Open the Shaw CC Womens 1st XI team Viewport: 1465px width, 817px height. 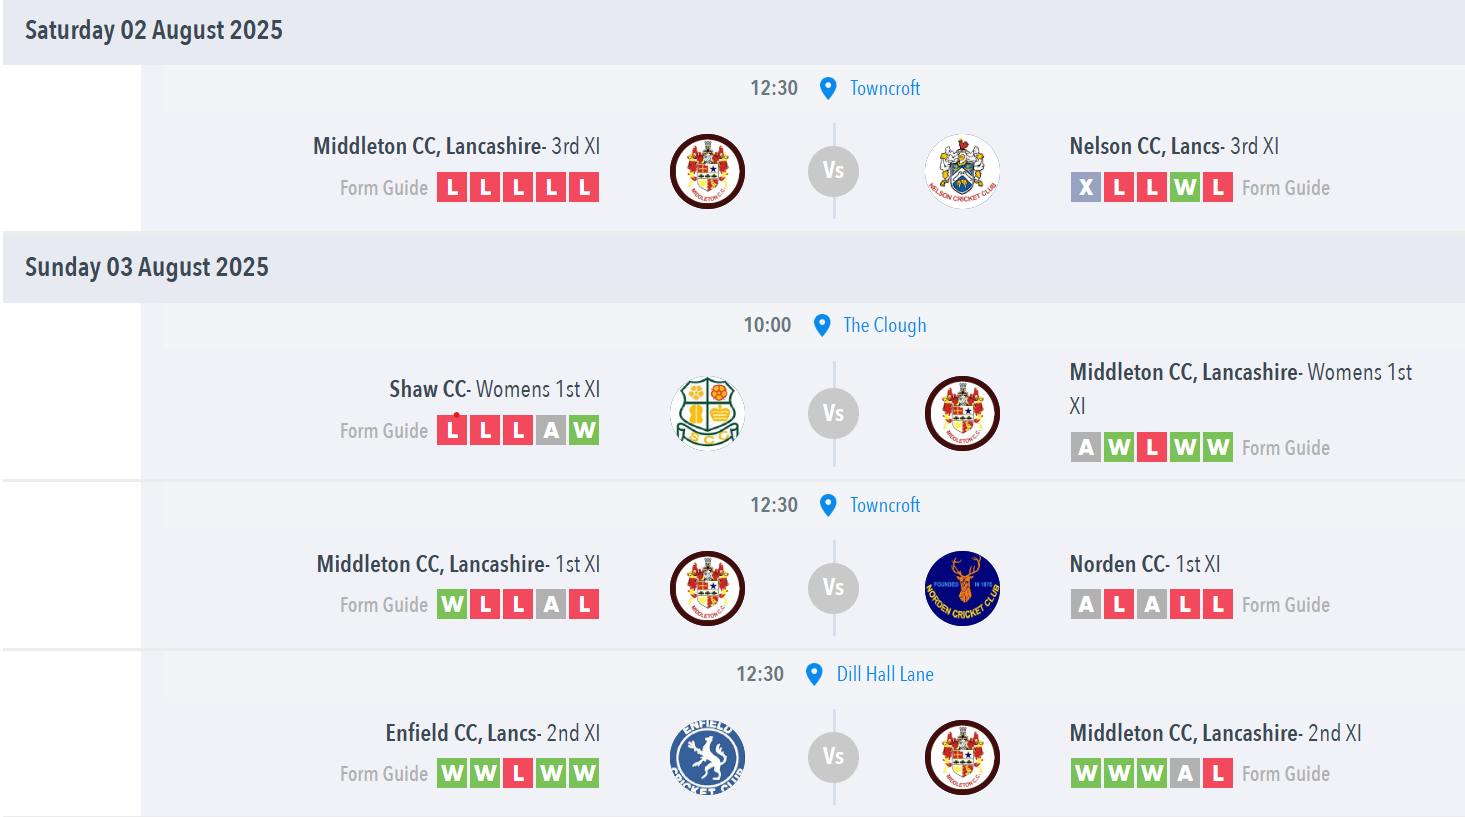(494, 389)
